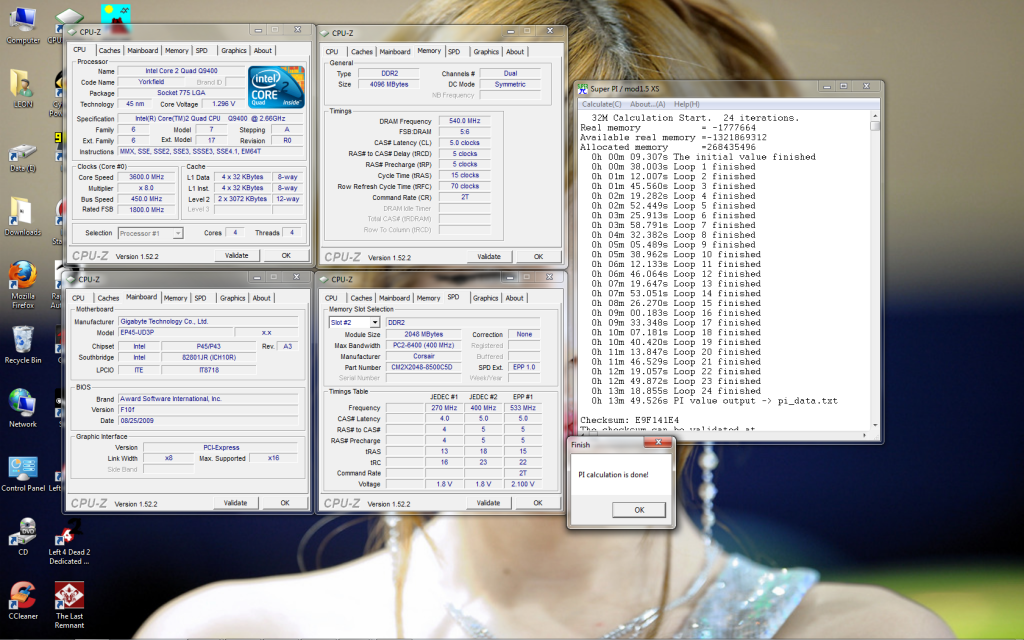Open the Help(H) menu in Super PI
The width and height of the screenshot is (1024, 640).
(686, 104)
